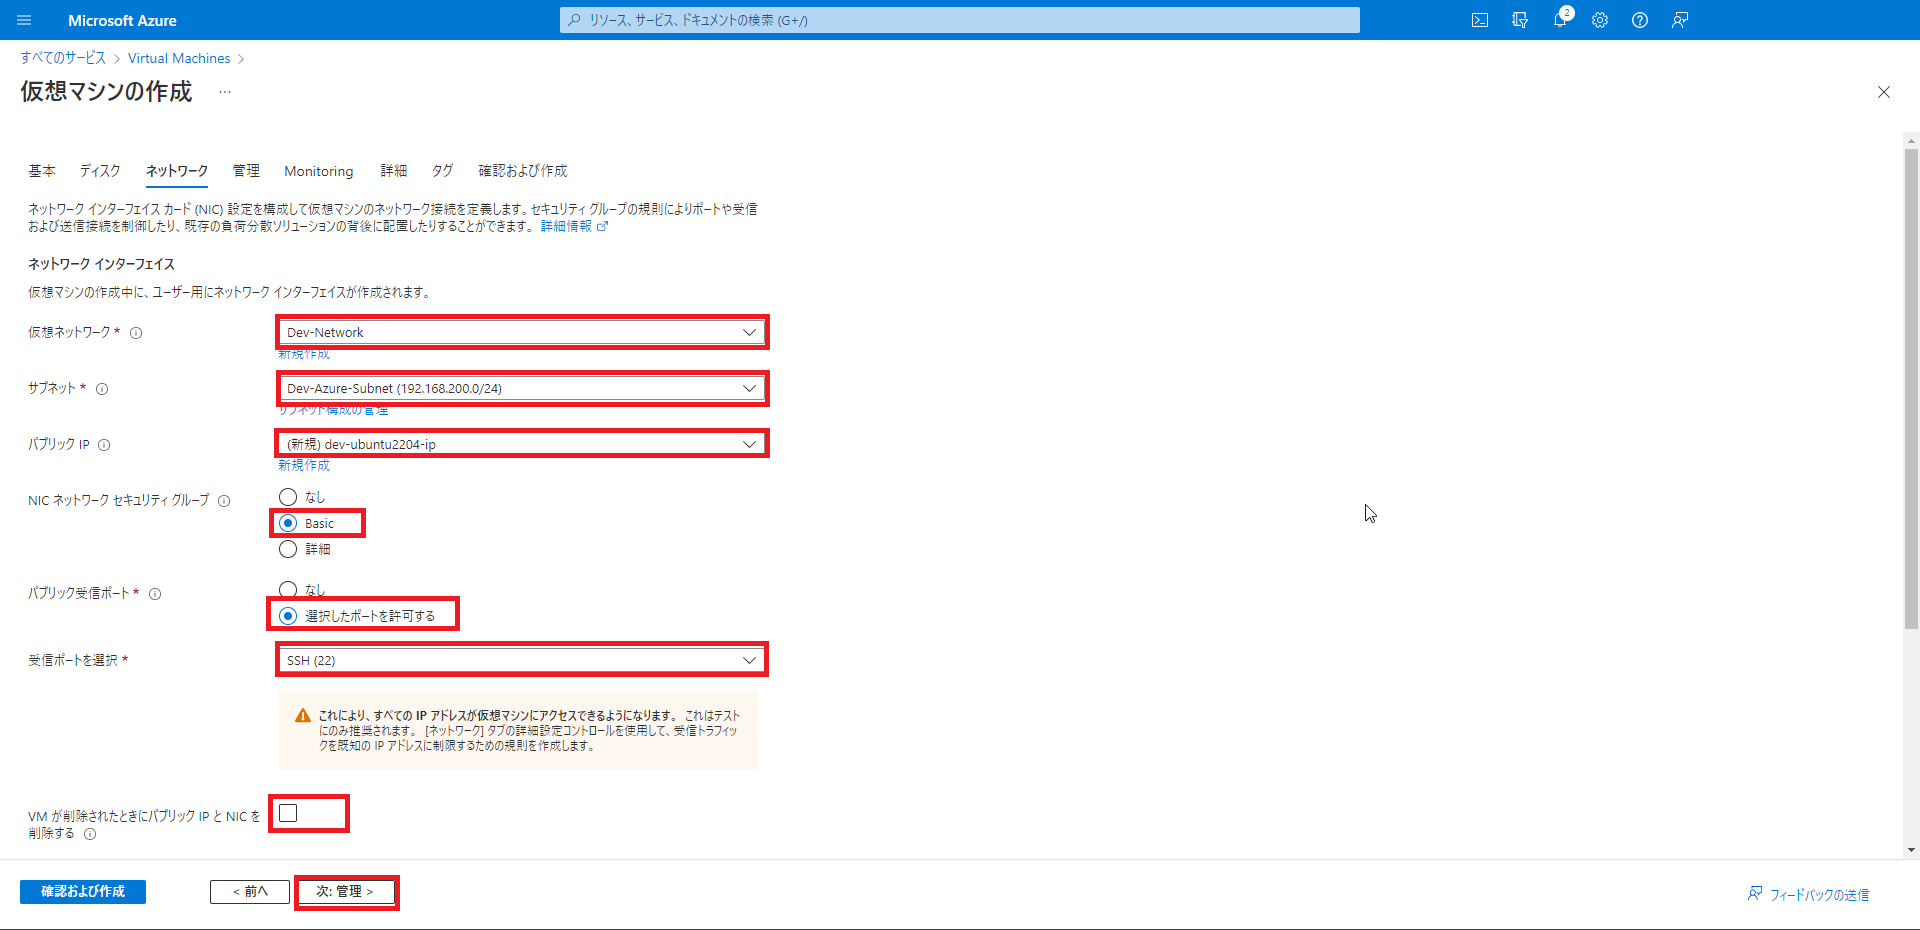Viewport: 1920px width, 930px height.
Task: Click 新規作成 link under public IP
Action: pyautogui.click(x=304, y=466)
